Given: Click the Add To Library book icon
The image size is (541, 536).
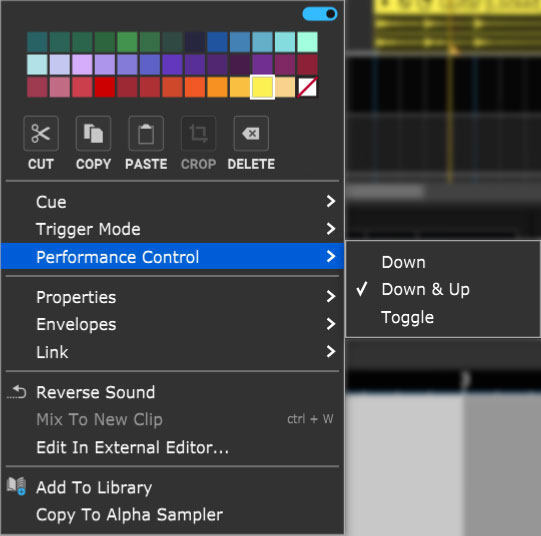Looking at the screenshot, I should [16, 486].
